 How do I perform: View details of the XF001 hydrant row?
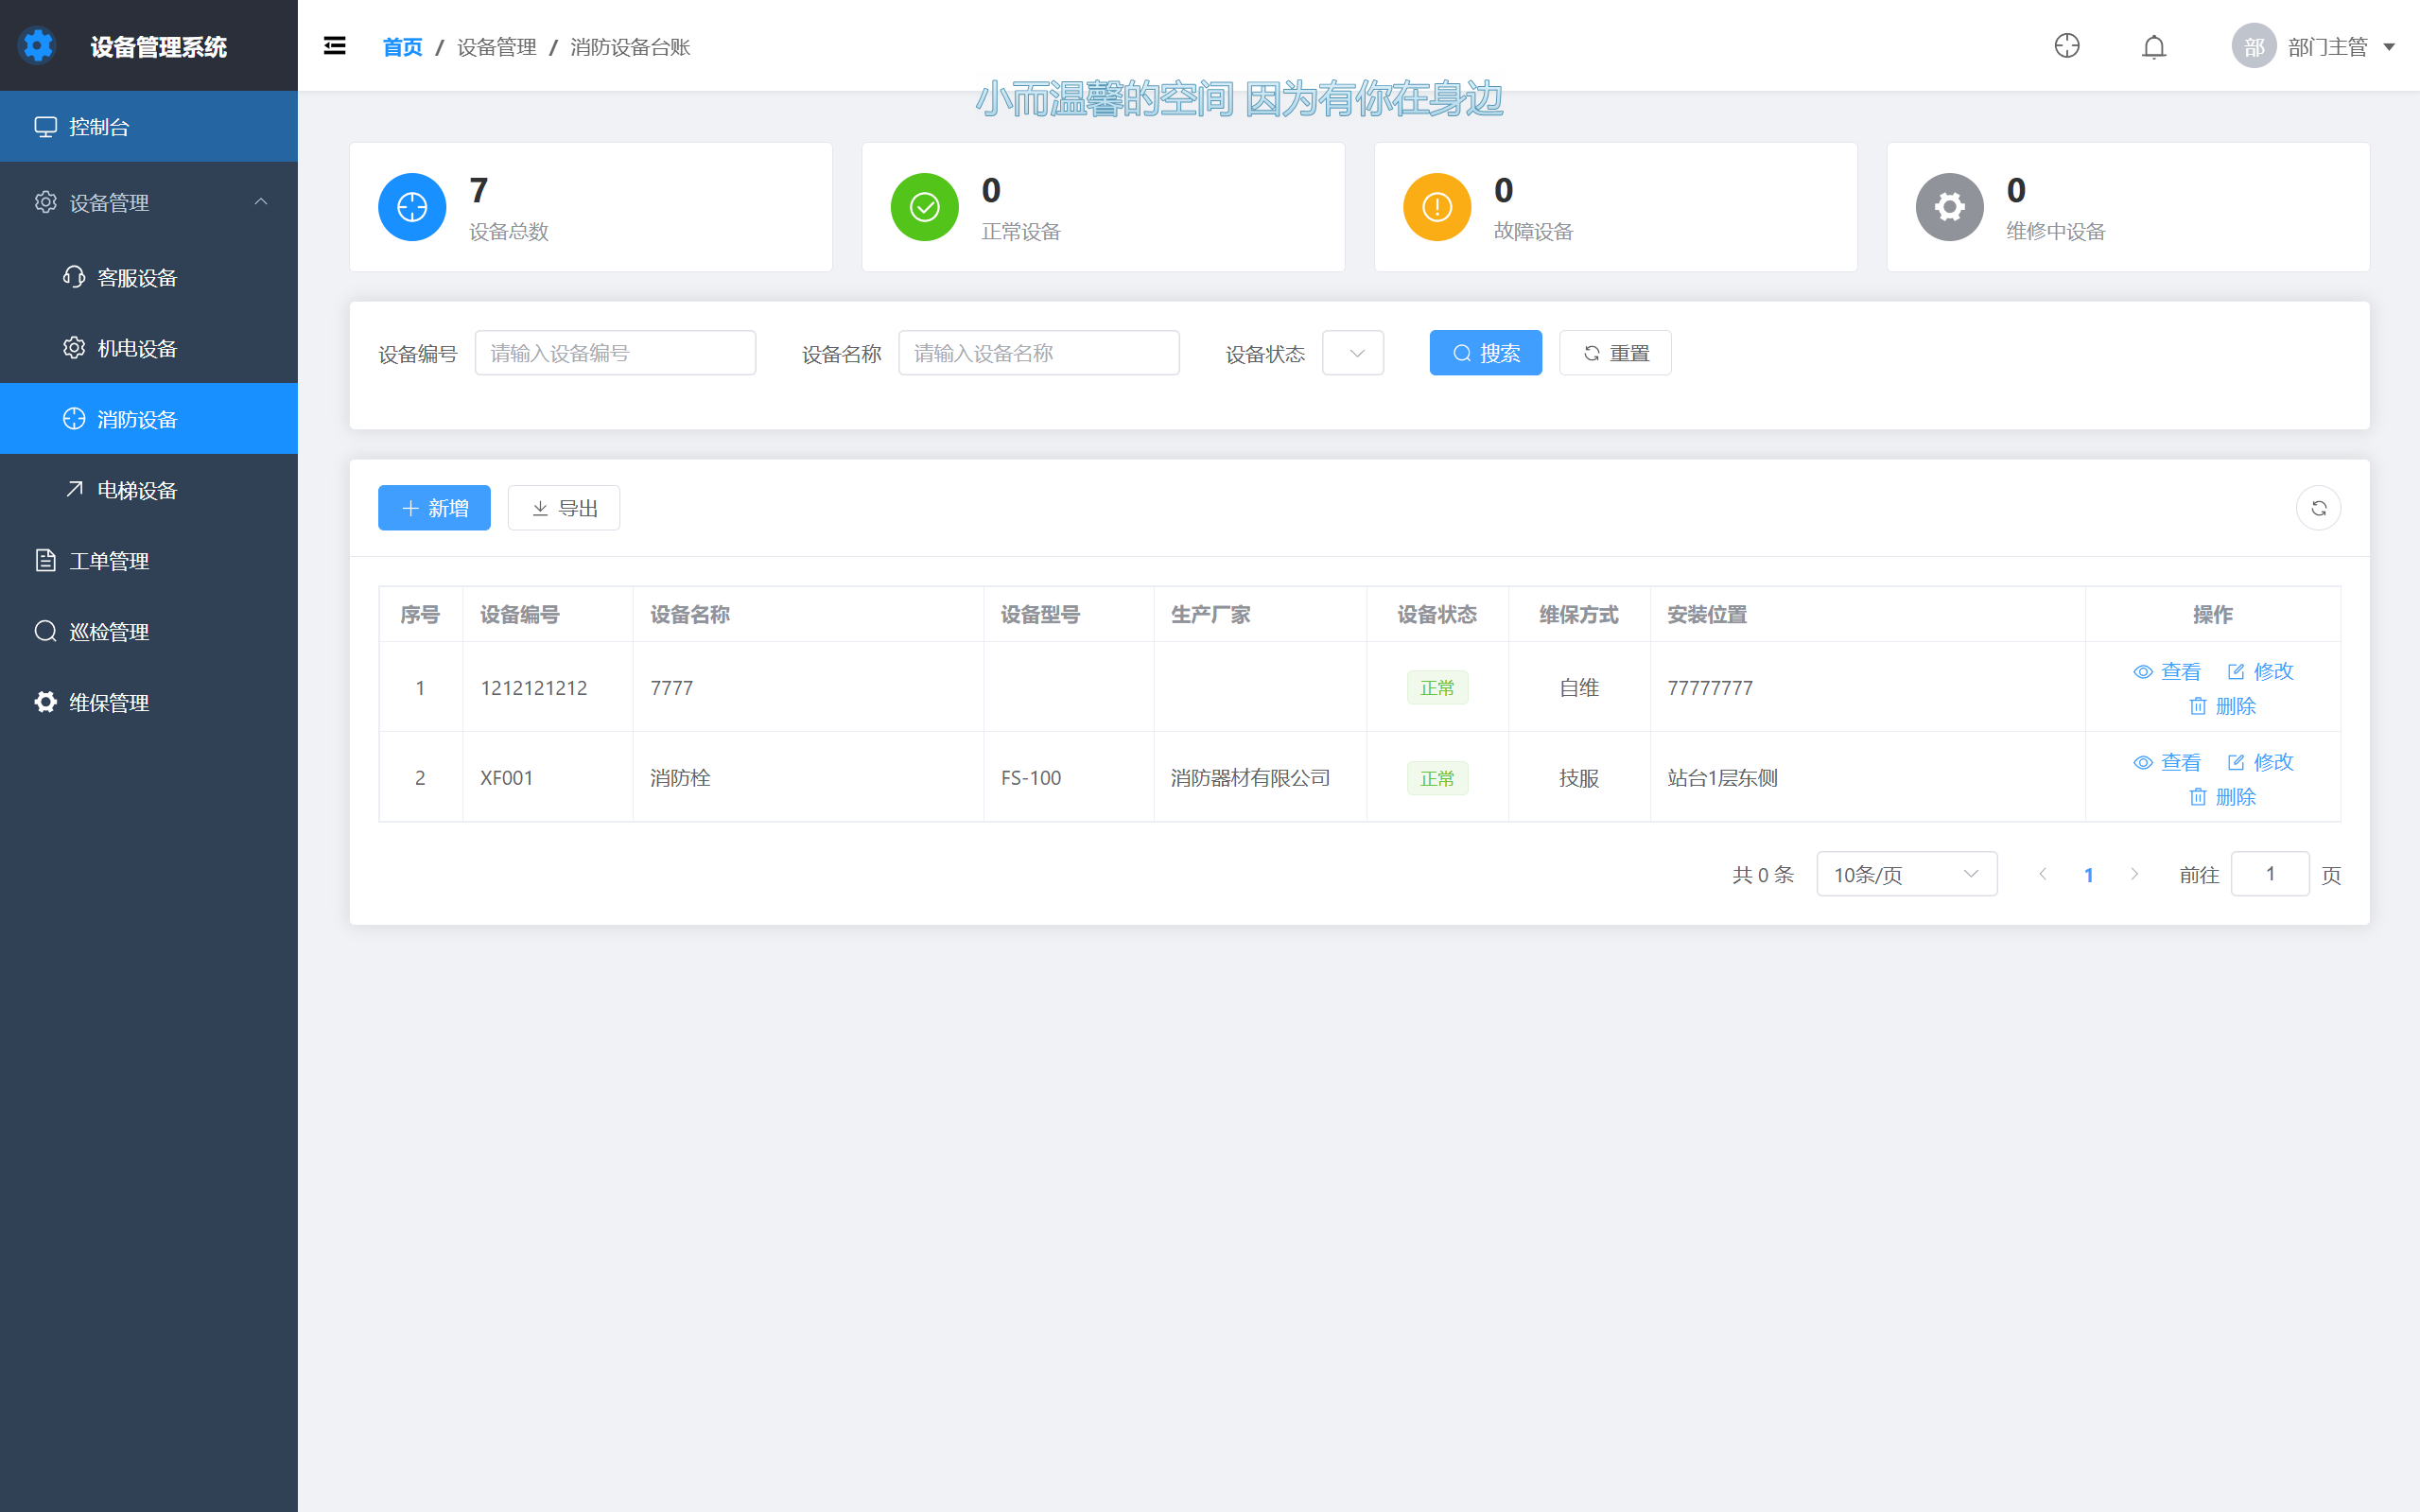click(2167, 762)
